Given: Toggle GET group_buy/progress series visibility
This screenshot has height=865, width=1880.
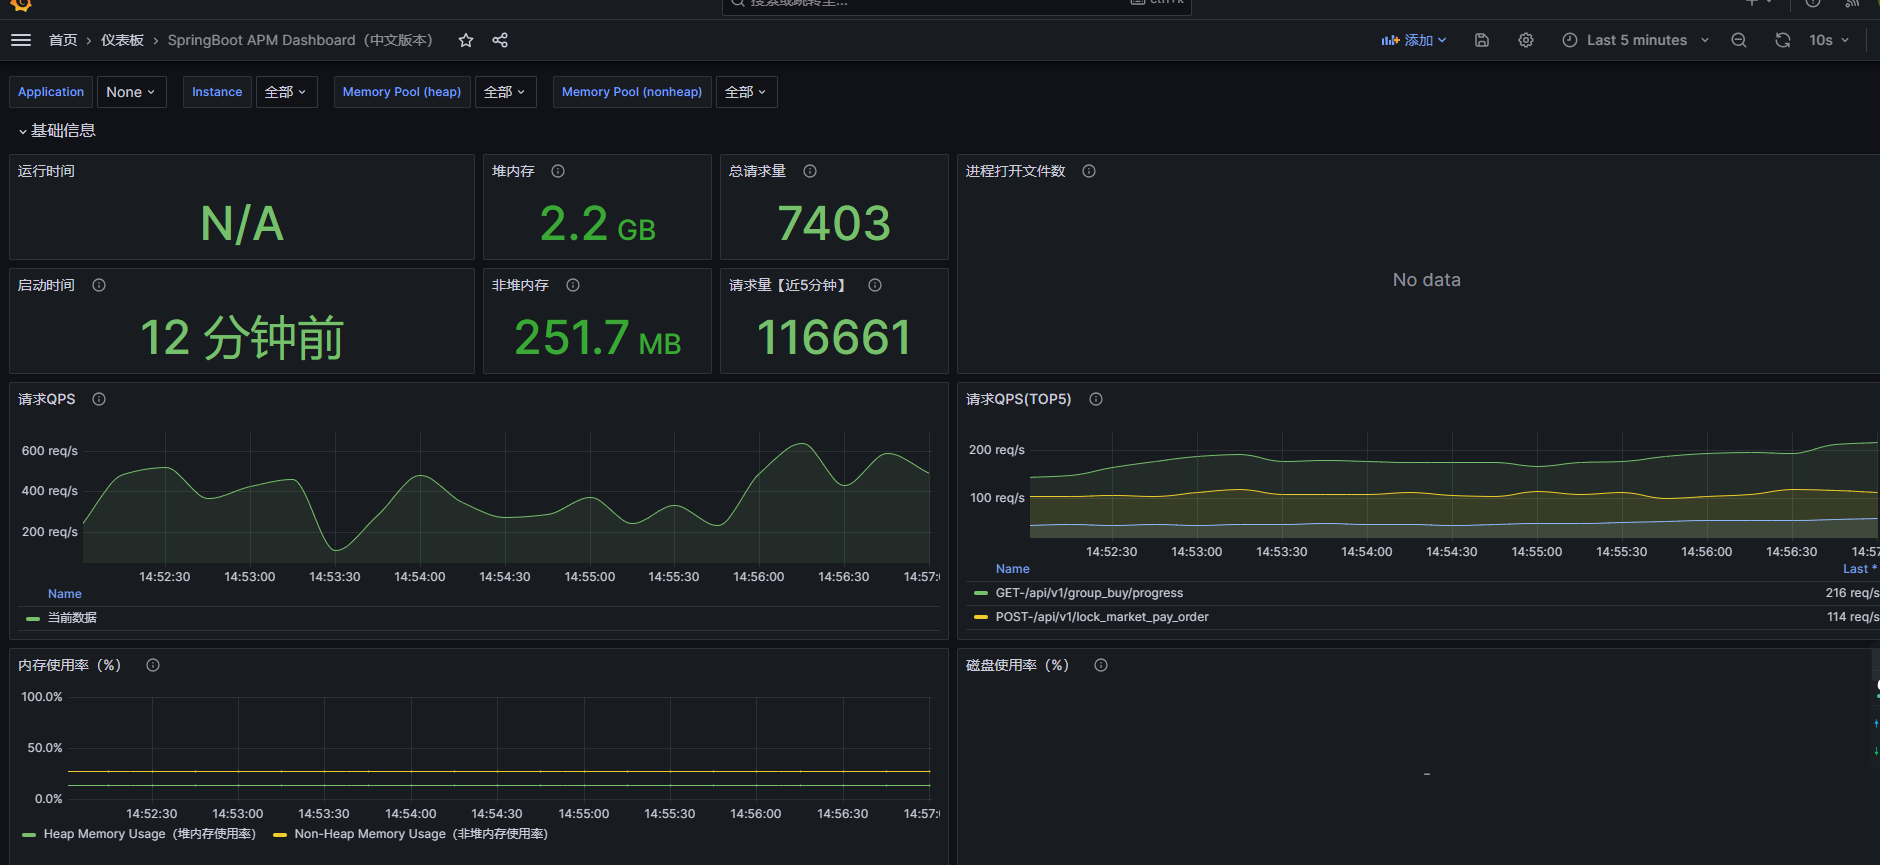Looking at the screenshot, I should pyautogui.click(x=1088, y=593).
